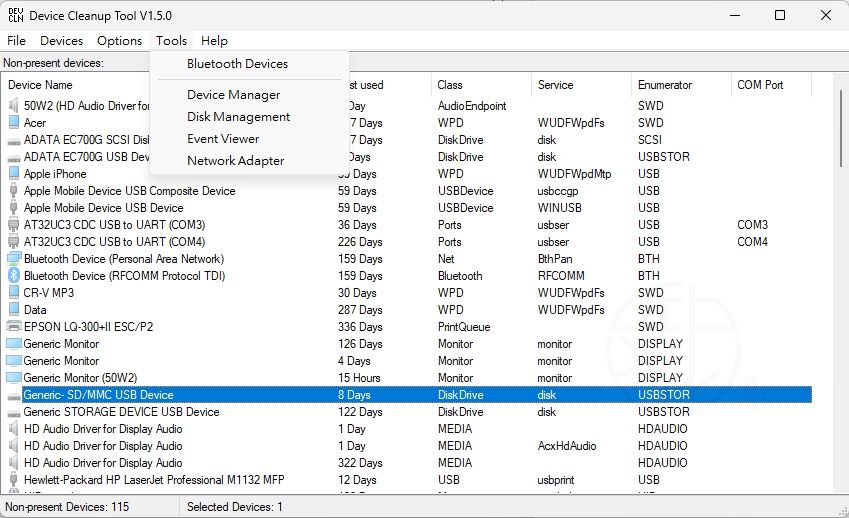Click the disk drive icon for Generic STORAGE DEVICE USB Device
Image resolution: width=849 pixels, height=518 pixels.
[14, 412]
